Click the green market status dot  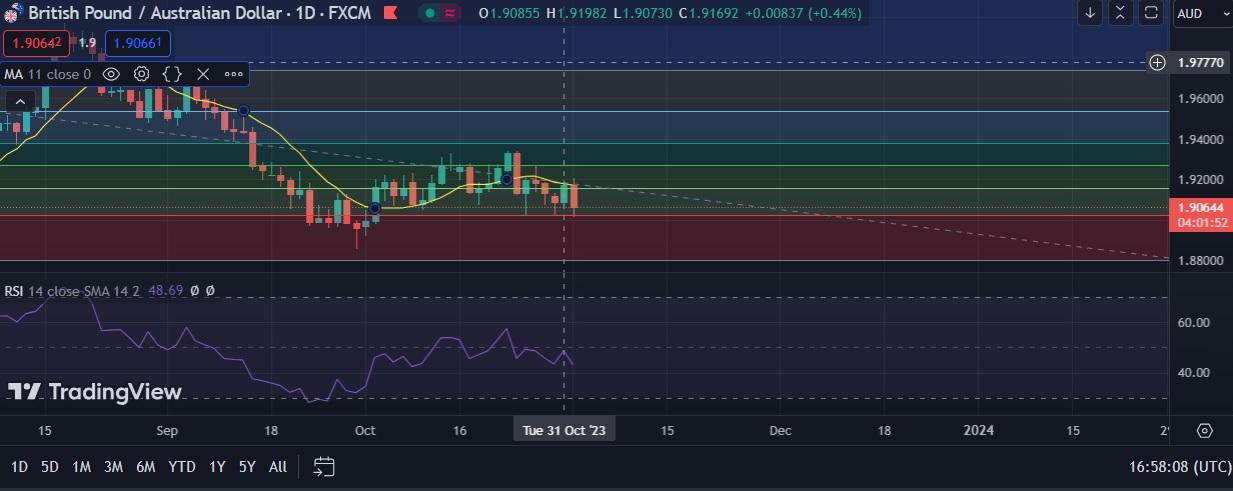pos(428,13)
